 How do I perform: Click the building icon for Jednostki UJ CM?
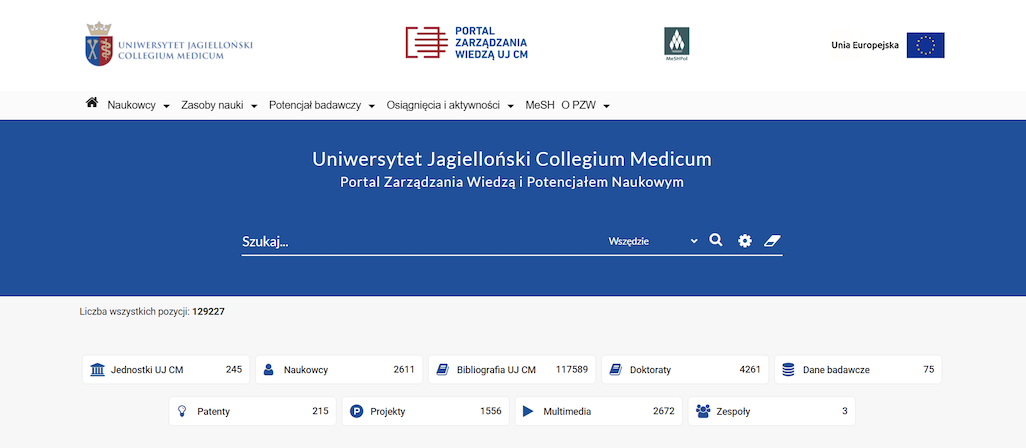(97, 370)
